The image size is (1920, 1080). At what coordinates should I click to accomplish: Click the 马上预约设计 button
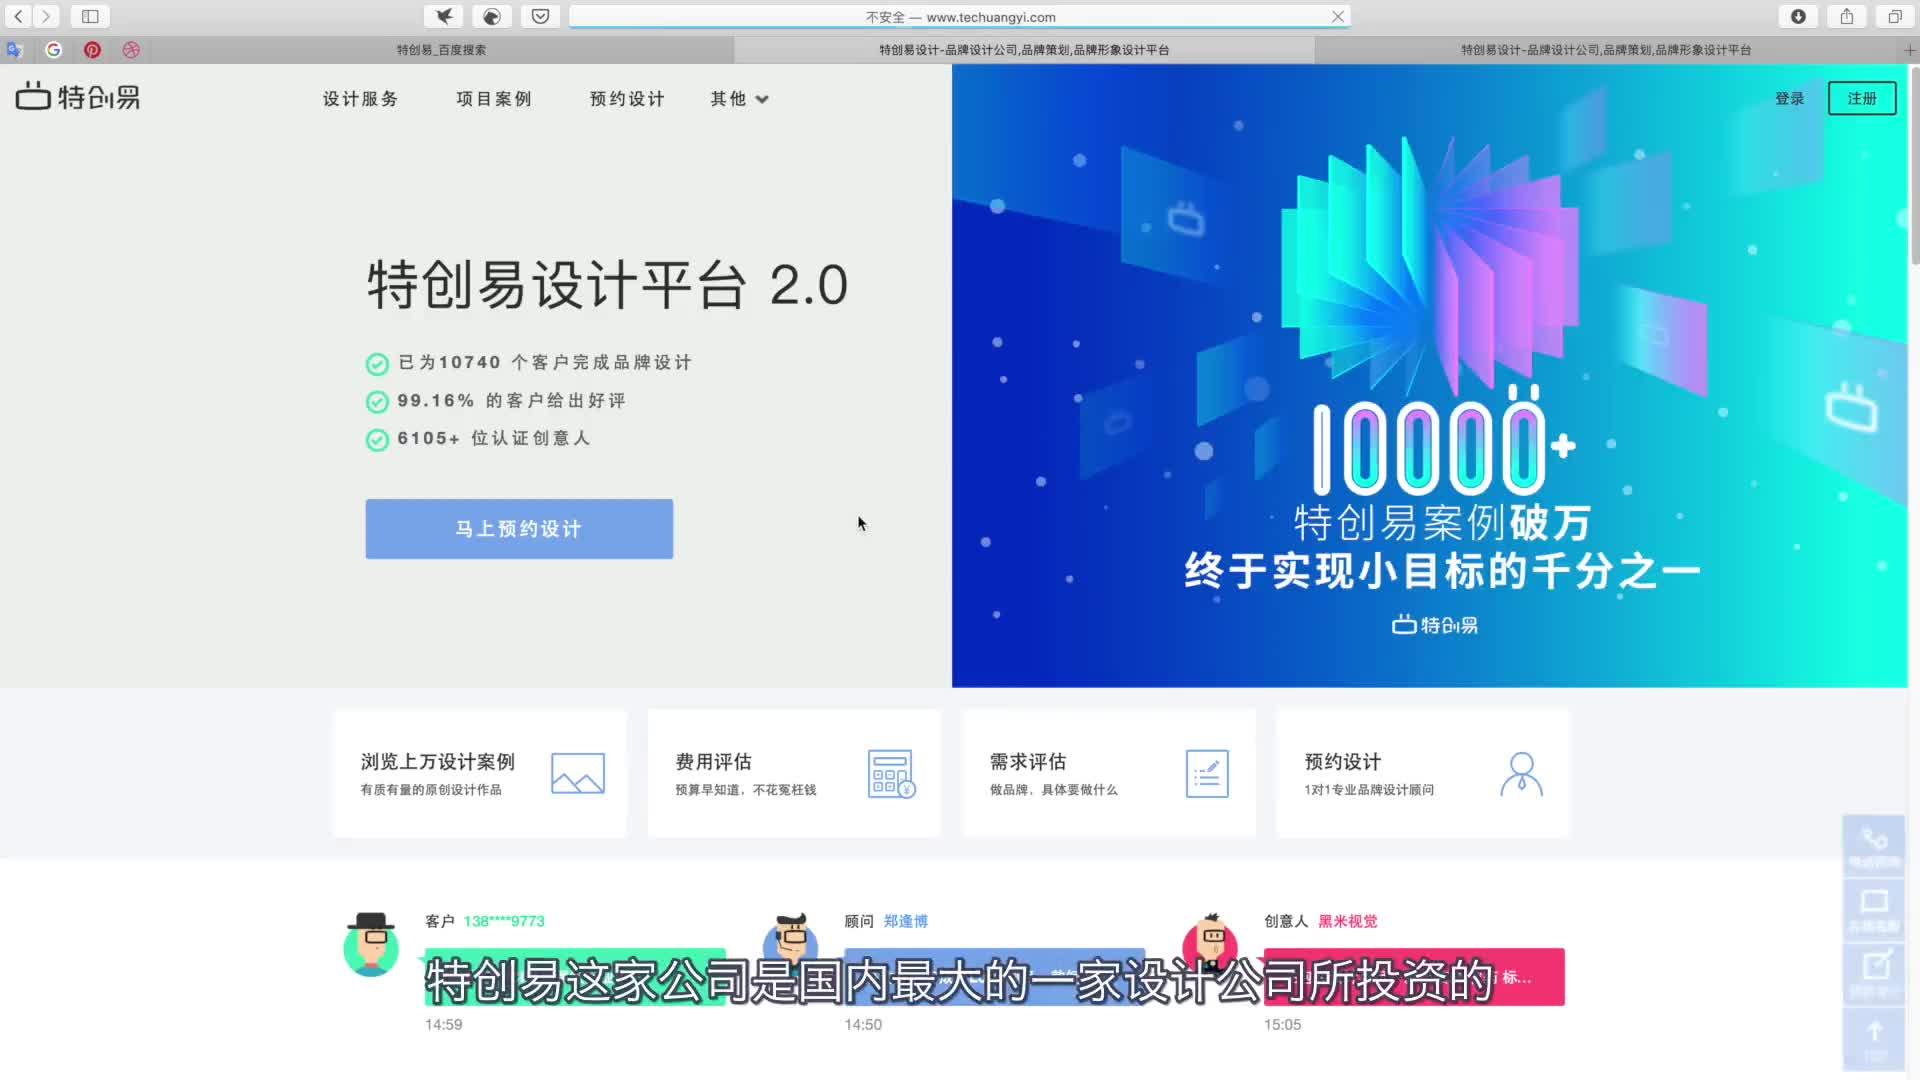(x=519, y=529)
